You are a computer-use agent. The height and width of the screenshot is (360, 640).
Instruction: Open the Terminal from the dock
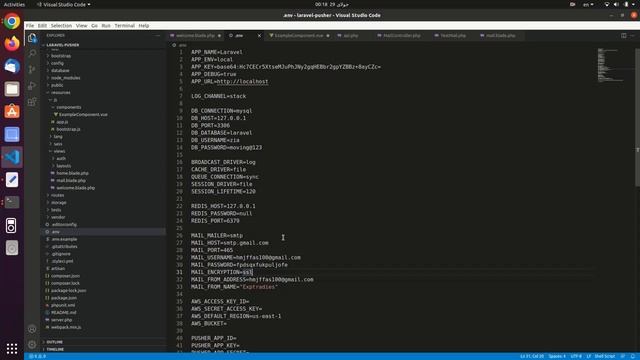[12, 202]
